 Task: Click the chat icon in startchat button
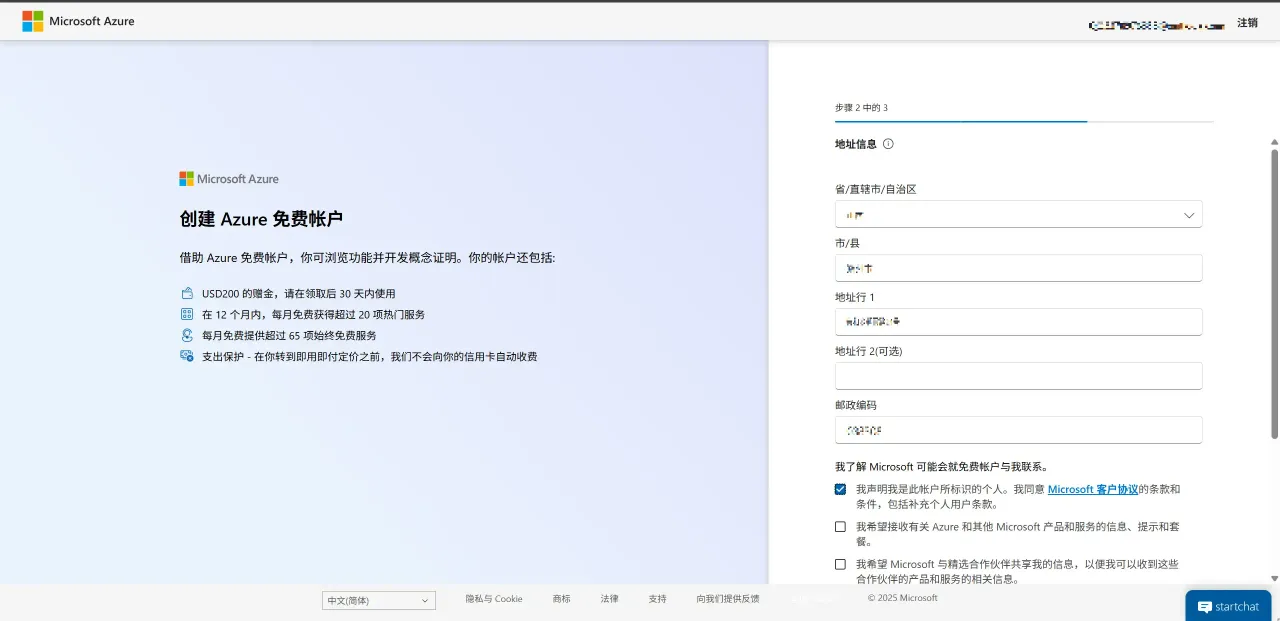coord(1205,607)
